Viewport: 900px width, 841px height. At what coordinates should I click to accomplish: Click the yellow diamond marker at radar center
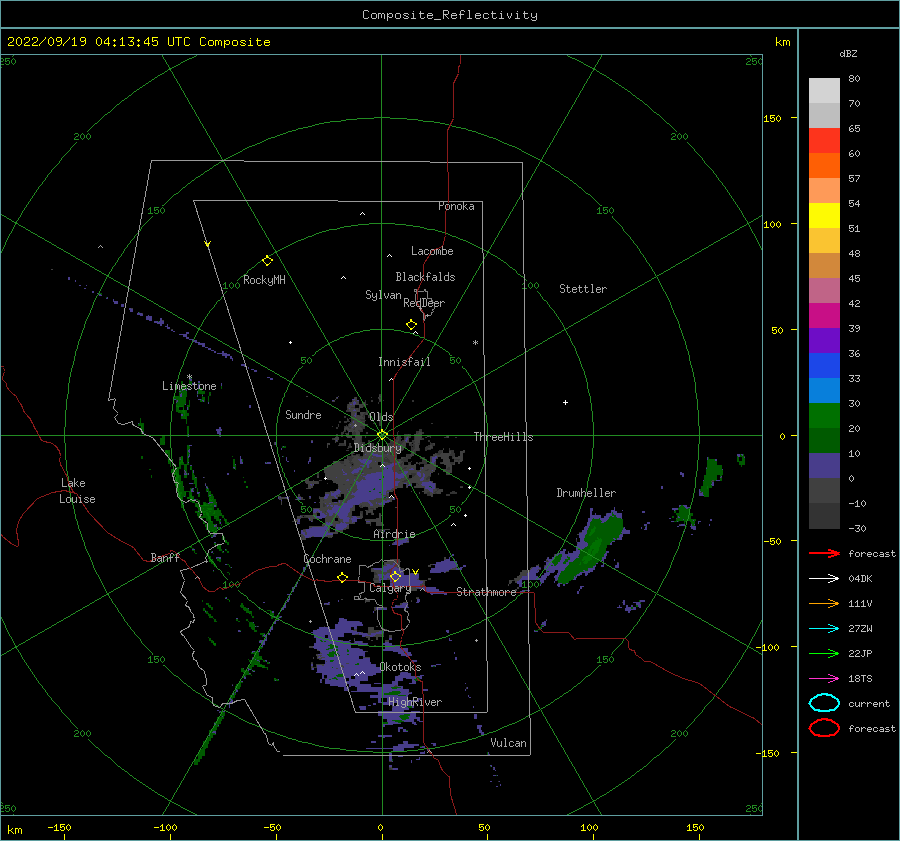click(382, 435)
